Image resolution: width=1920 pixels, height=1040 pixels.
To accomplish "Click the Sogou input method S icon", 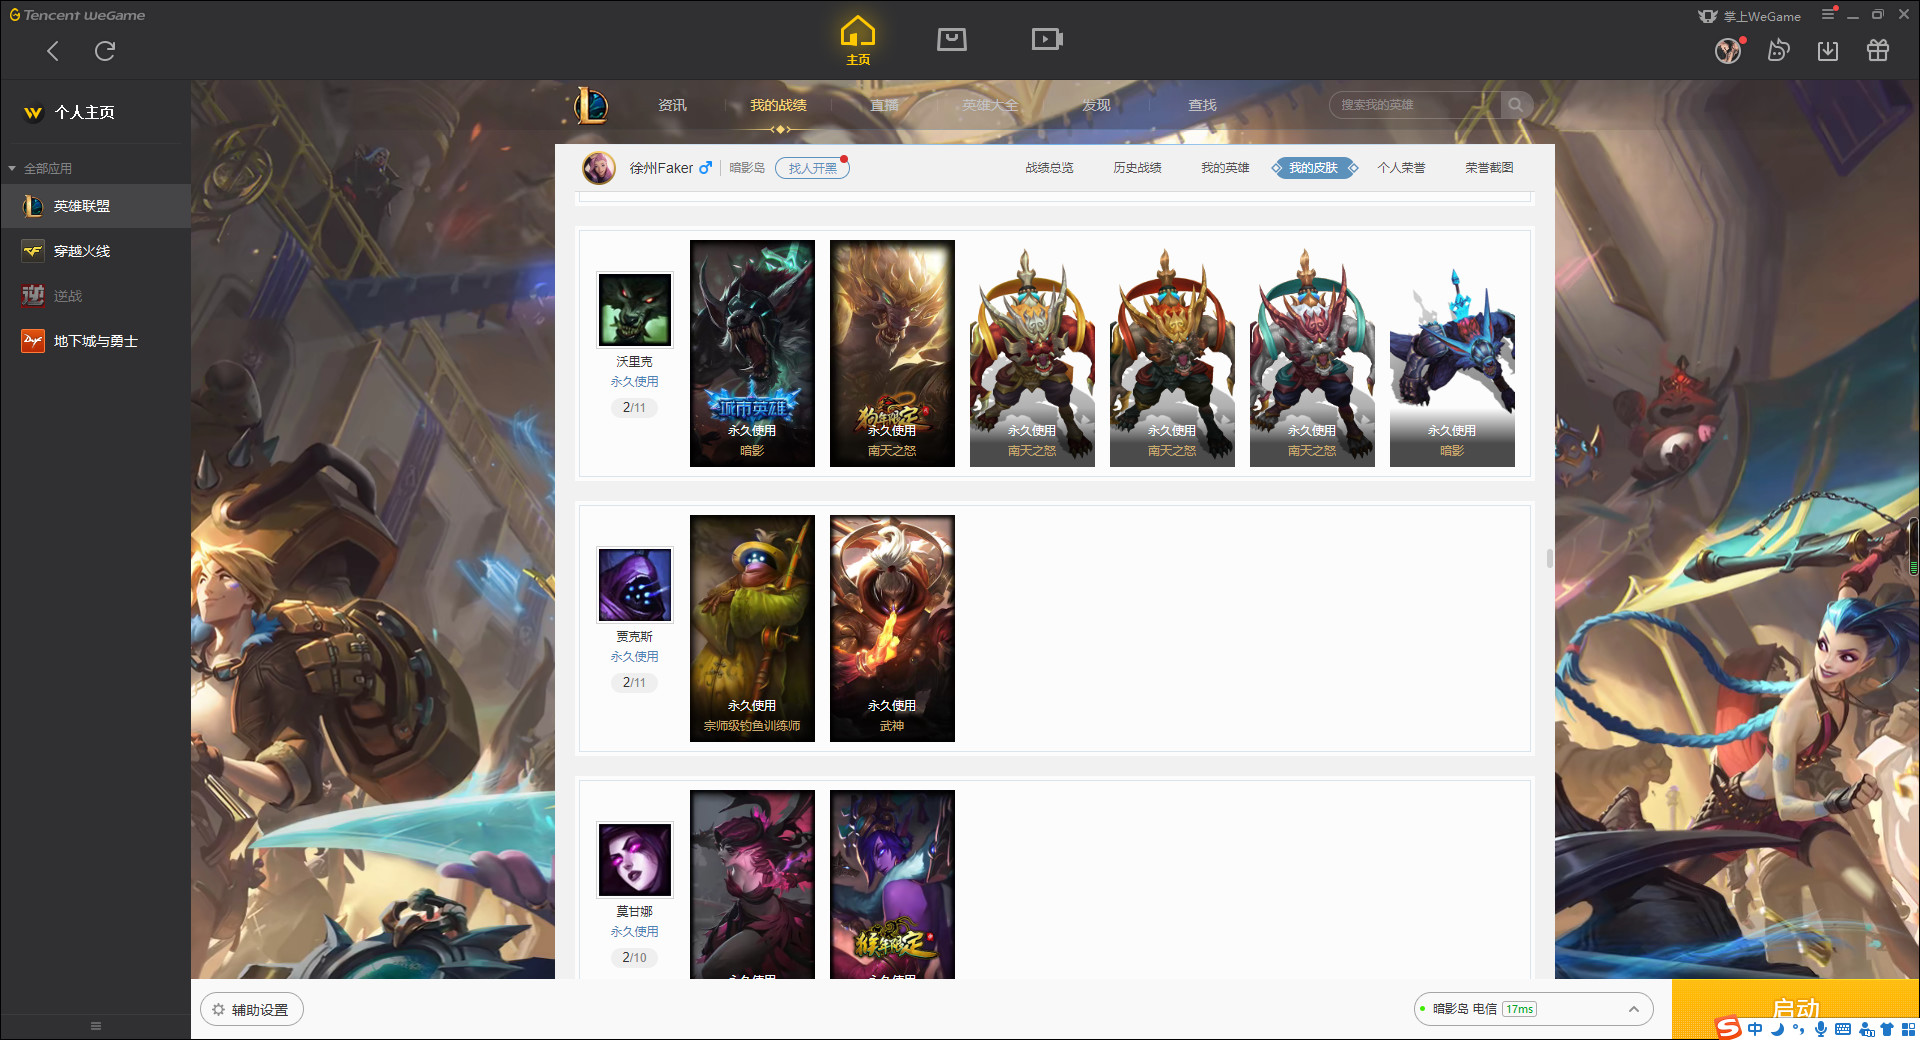I will 1727,1028.
